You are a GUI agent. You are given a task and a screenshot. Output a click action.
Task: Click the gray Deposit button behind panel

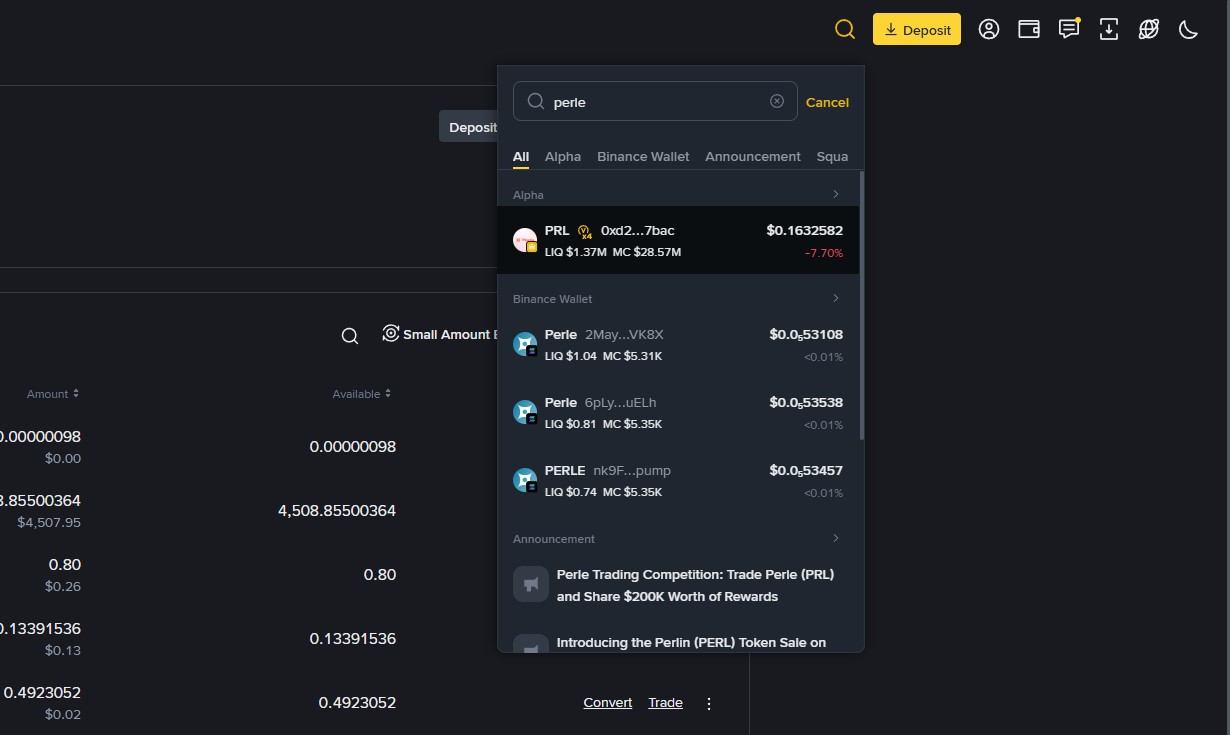(469, 127)
